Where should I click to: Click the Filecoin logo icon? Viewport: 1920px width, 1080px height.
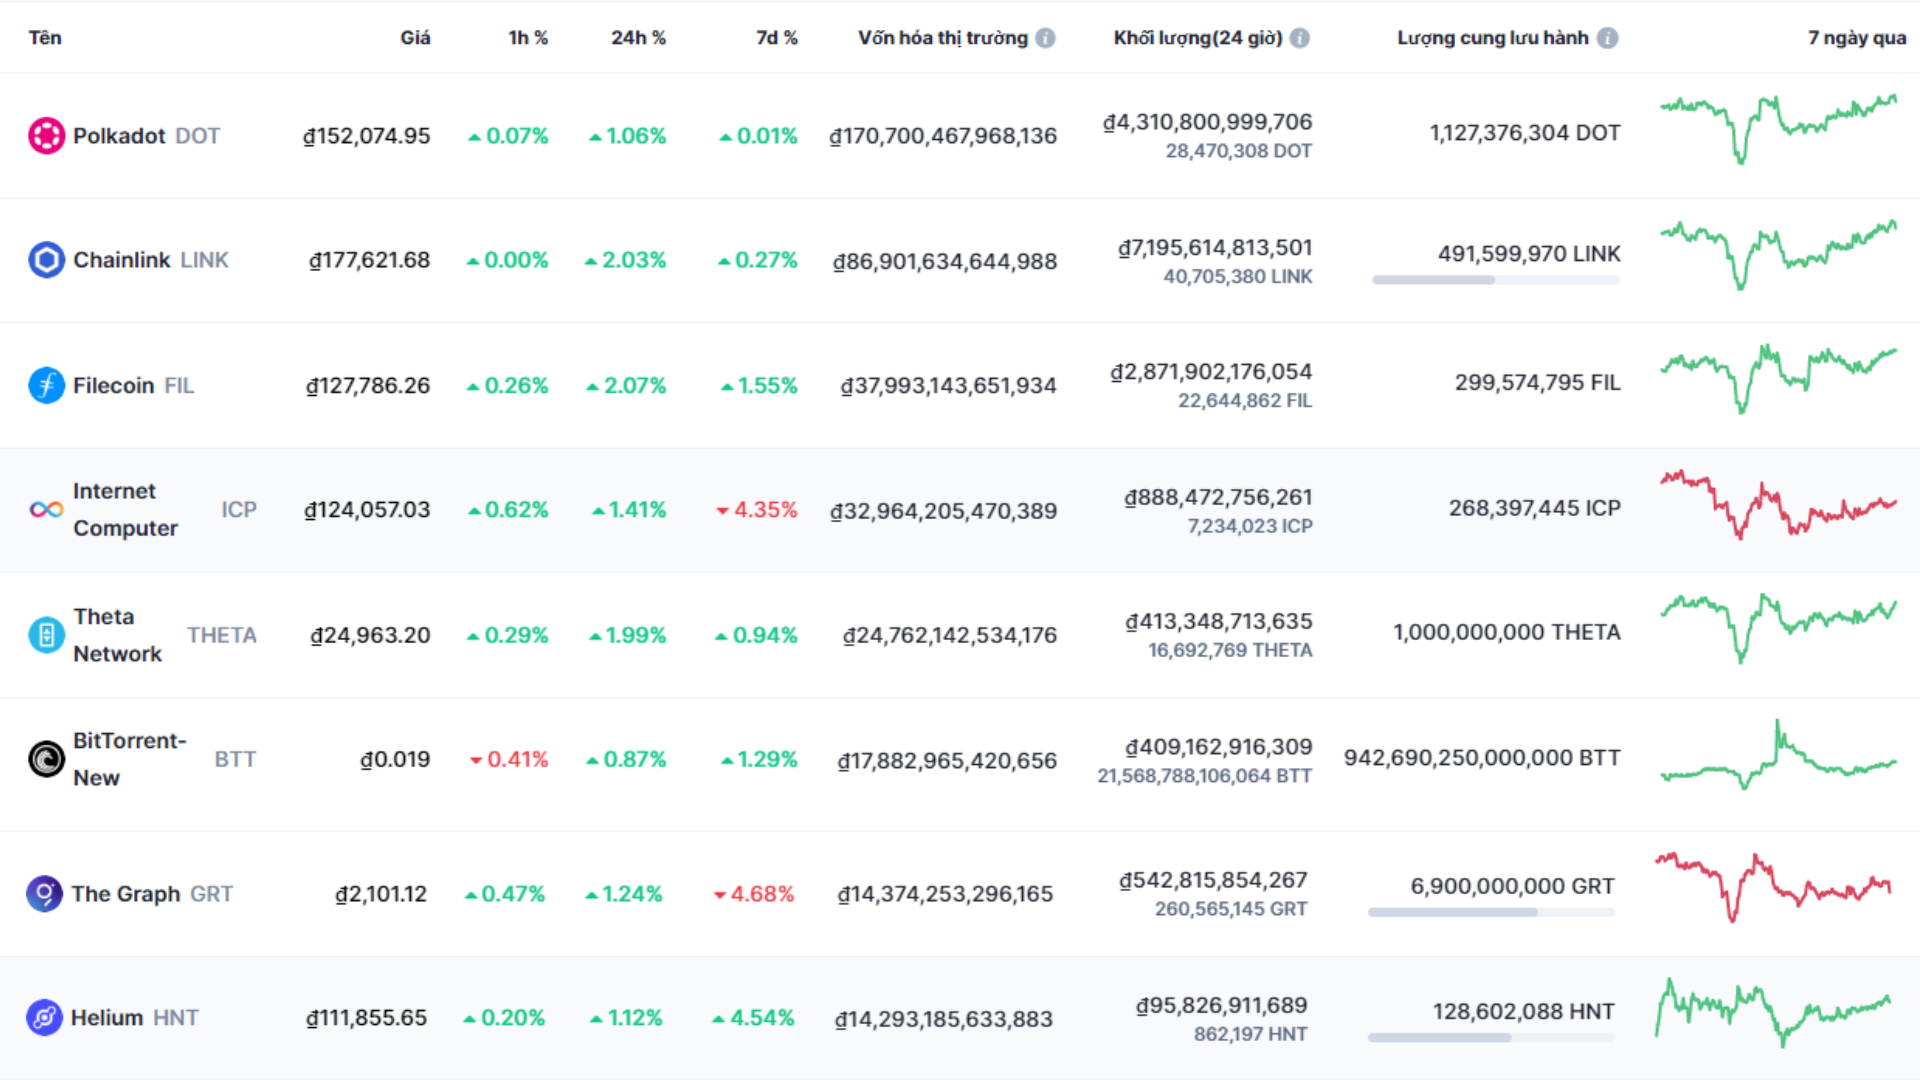click(46, 385)
